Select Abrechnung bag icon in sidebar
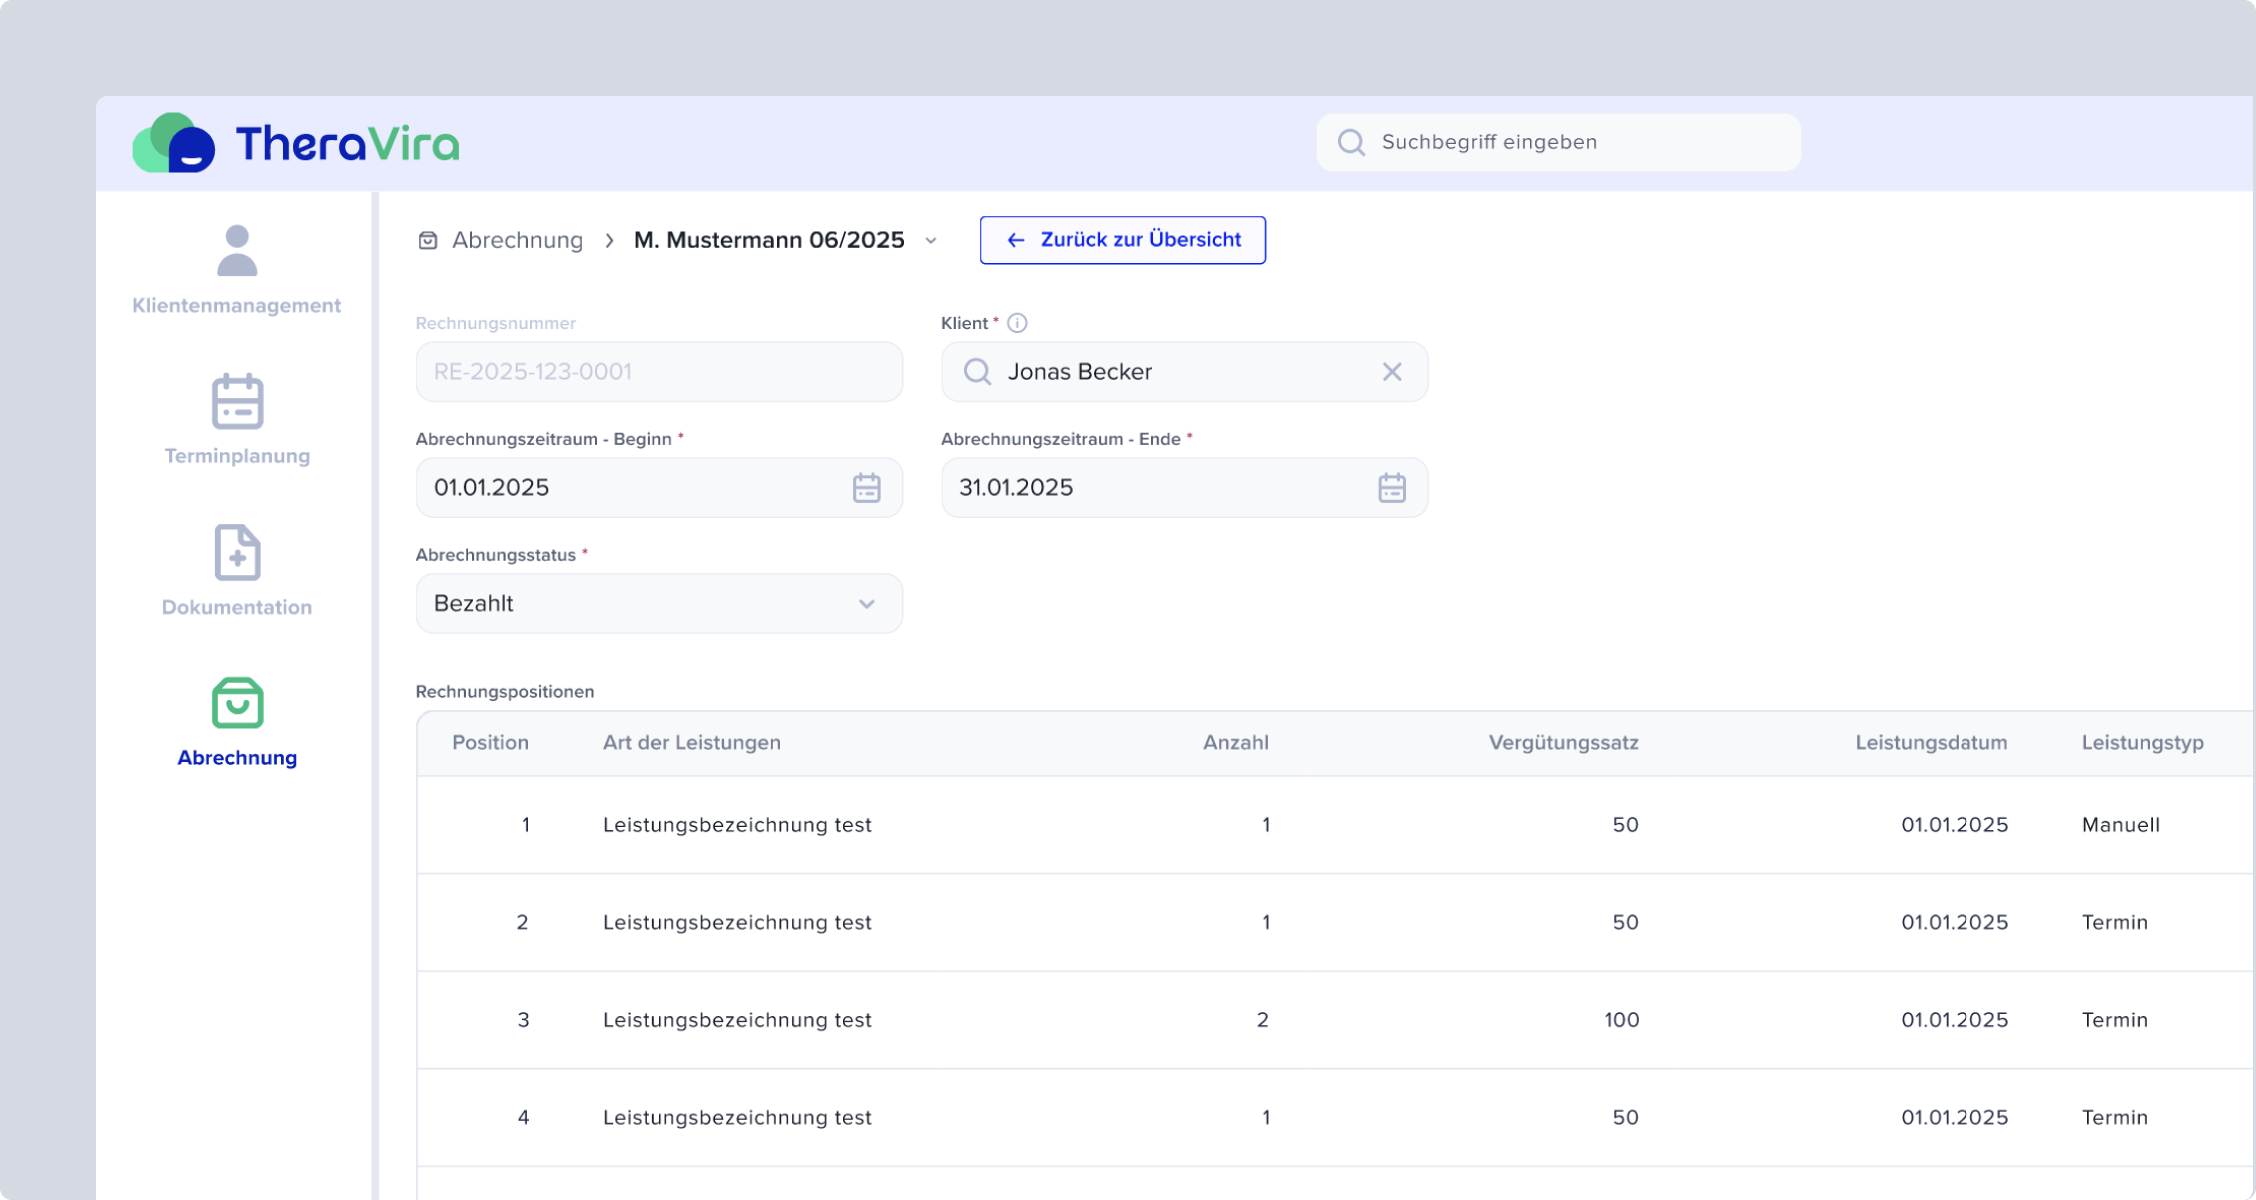This screenshot has height=1200, width=2256. (237, 703)
